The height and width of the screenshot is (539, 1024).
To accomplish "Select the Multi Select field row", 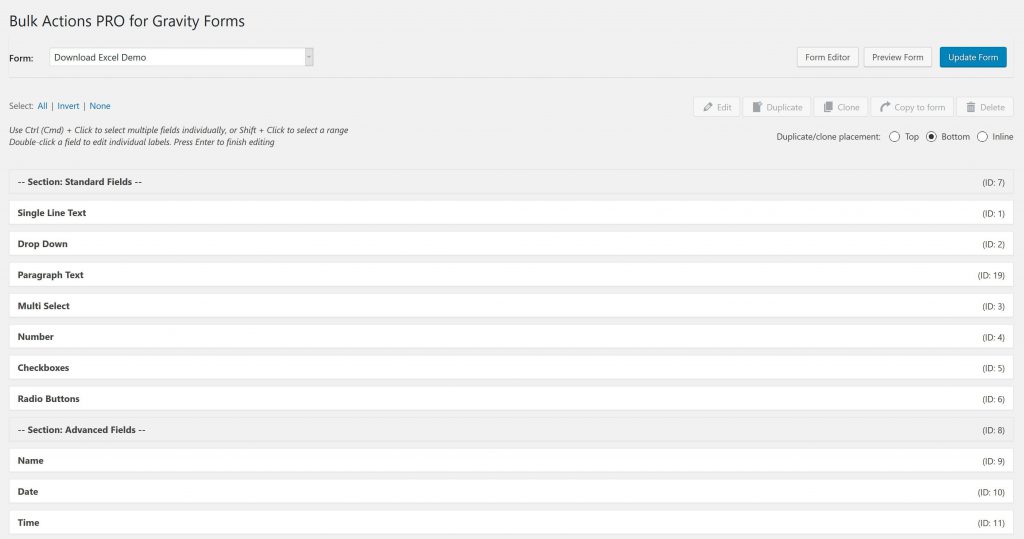I will pyautogui.click(x=511, y=306).
